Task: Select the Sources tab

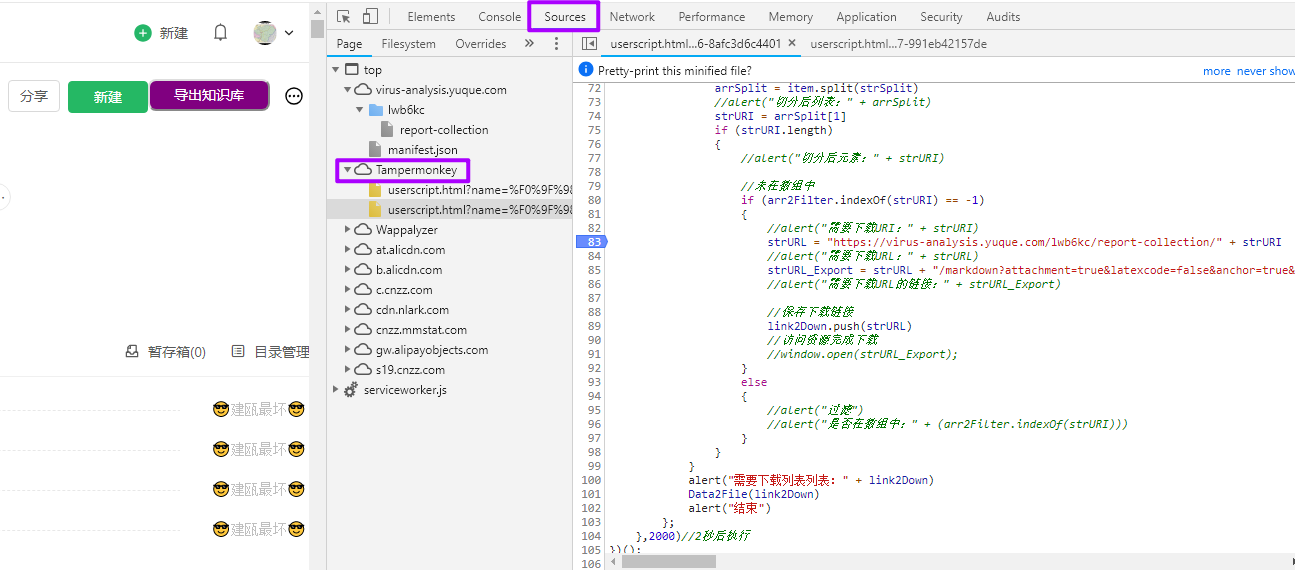Action: (x=565, y=17)
